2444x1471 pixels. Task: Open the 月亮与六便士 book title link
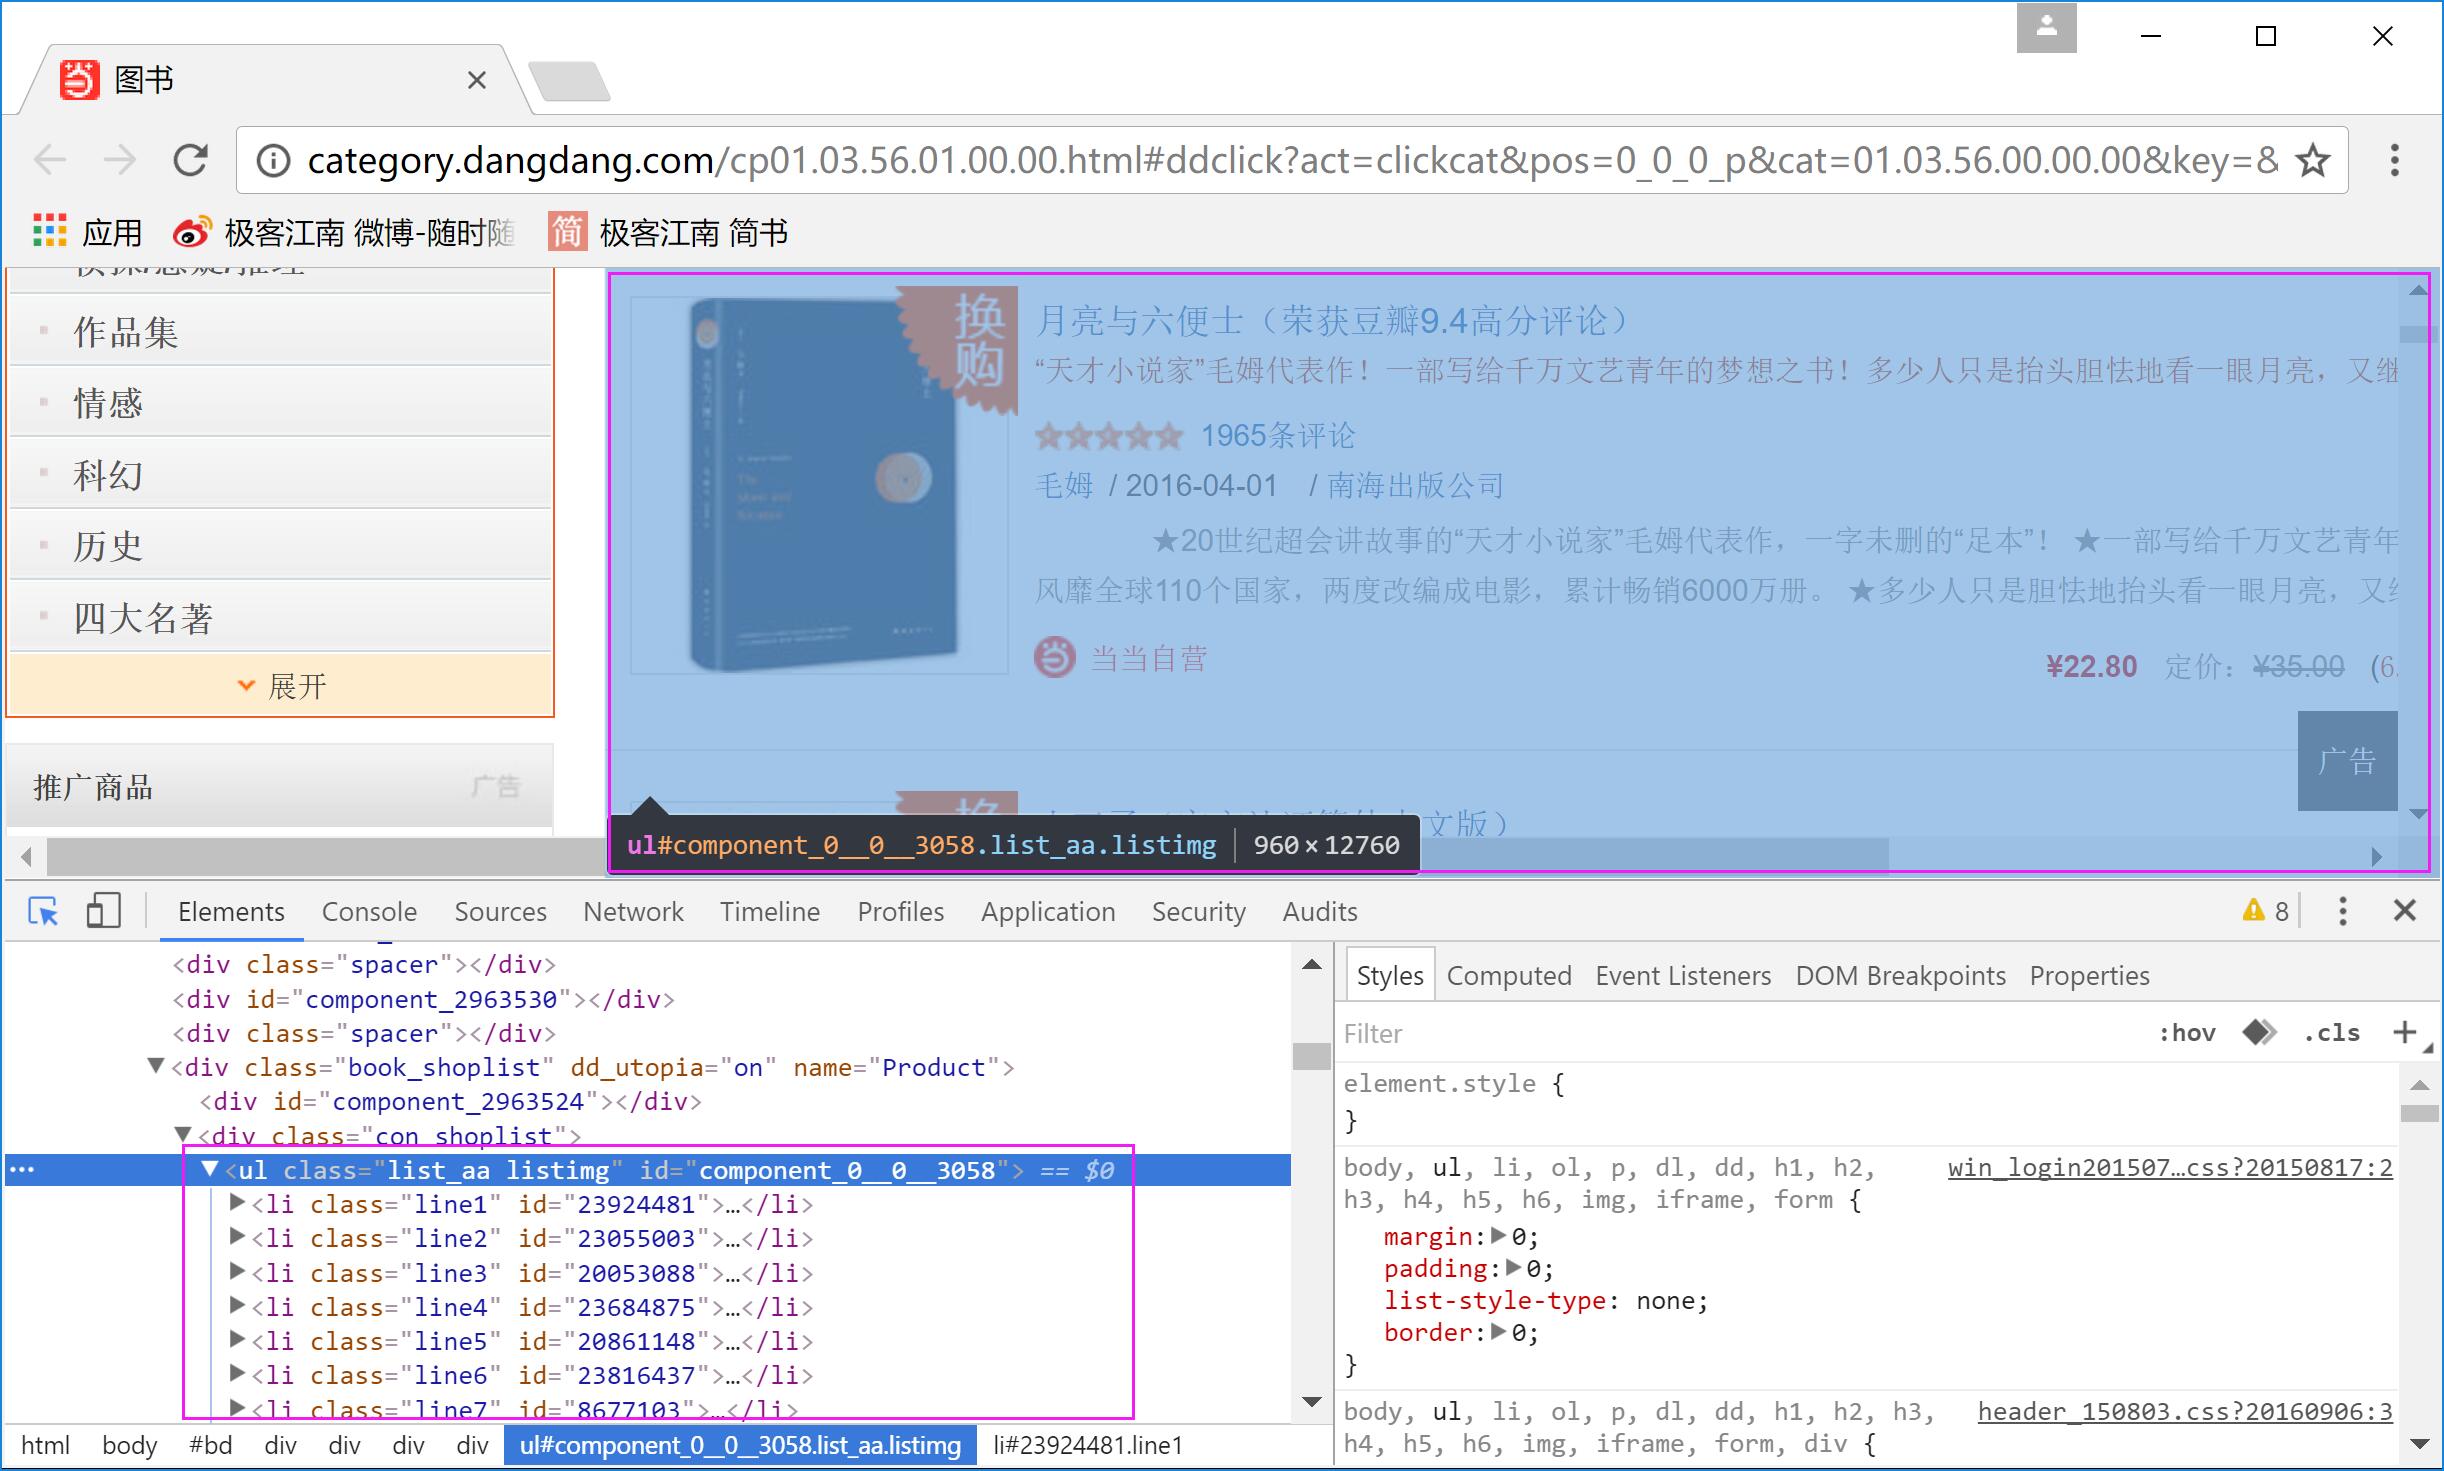point(1332,321)
